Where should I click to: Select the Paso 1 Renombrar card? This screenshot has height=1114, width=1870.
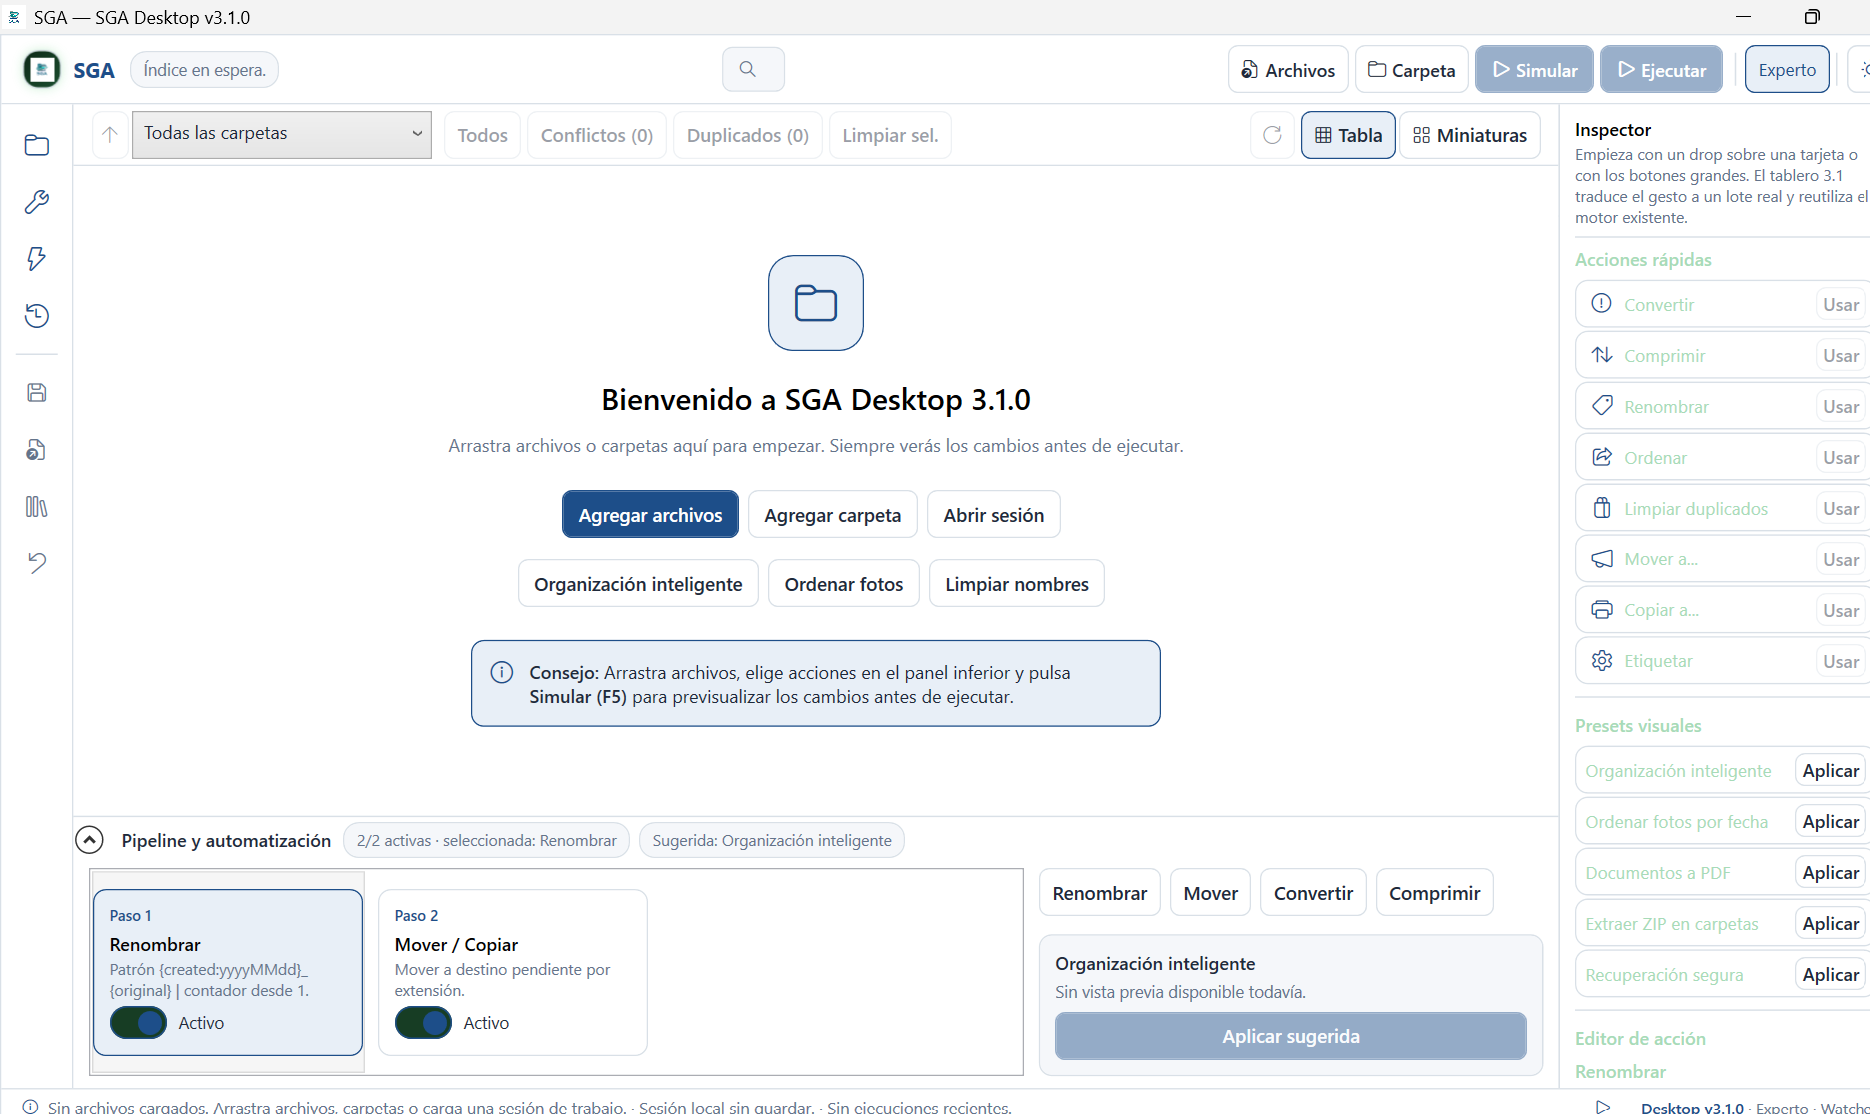[228, 972]
